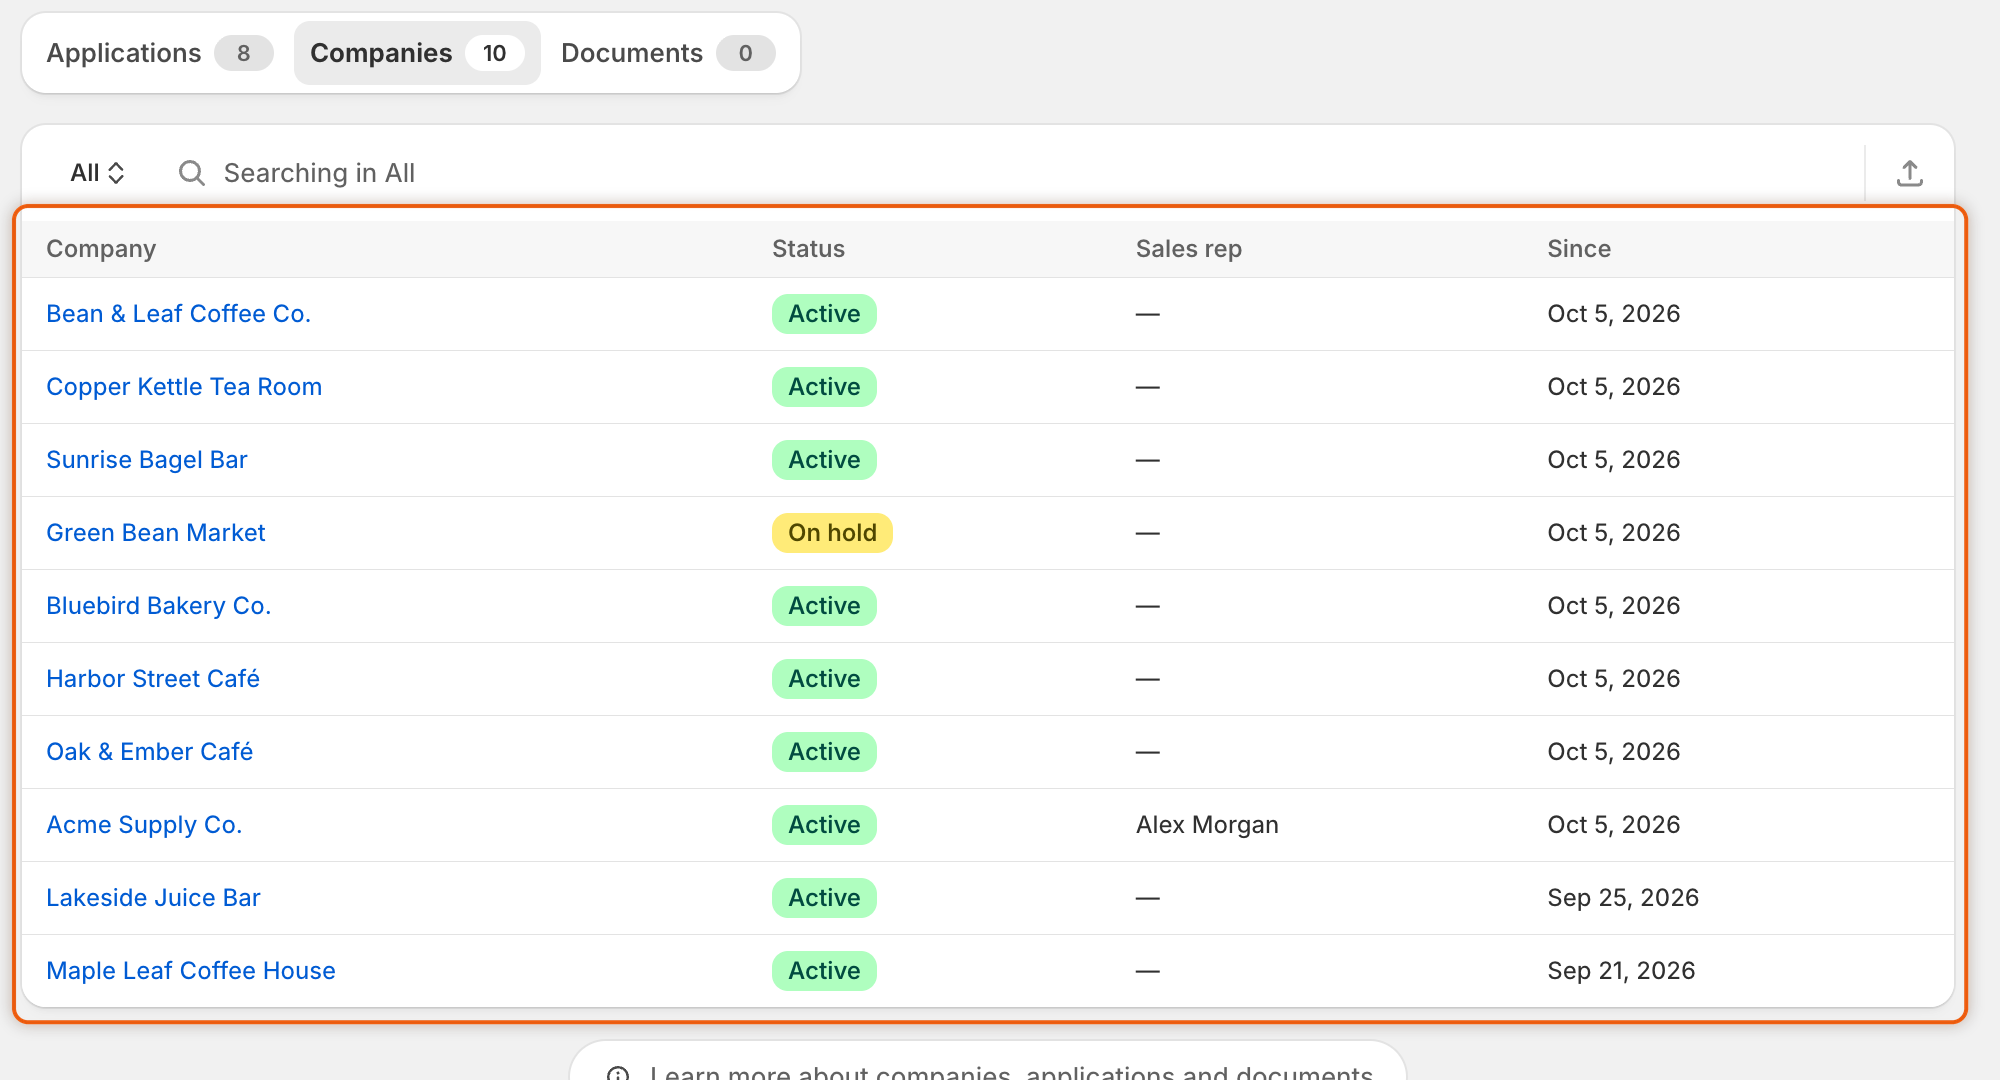Click Active badge for Maple Leaf Coffee House

click(x=824, y=971)
